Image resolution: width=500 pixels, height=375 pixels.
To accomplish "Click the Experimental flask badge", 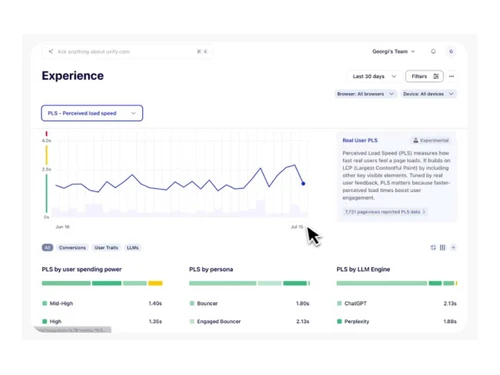I will [x=431, y=140].
